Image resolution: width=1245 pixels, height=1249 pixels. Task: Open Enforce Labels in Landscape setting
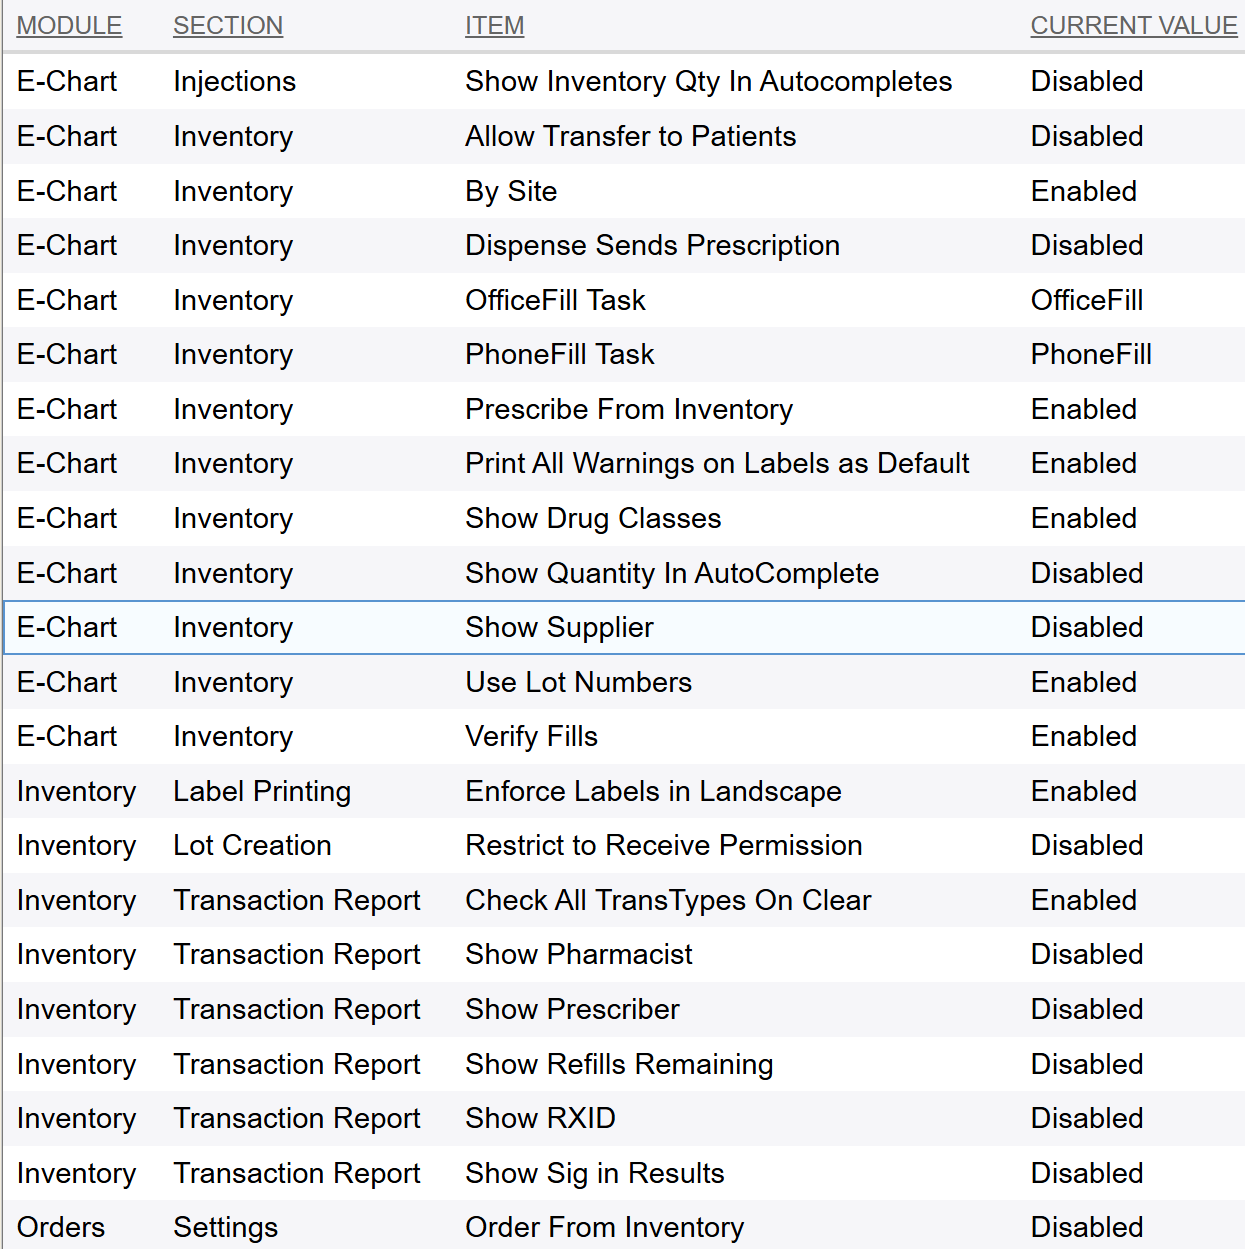pos(653,792)
